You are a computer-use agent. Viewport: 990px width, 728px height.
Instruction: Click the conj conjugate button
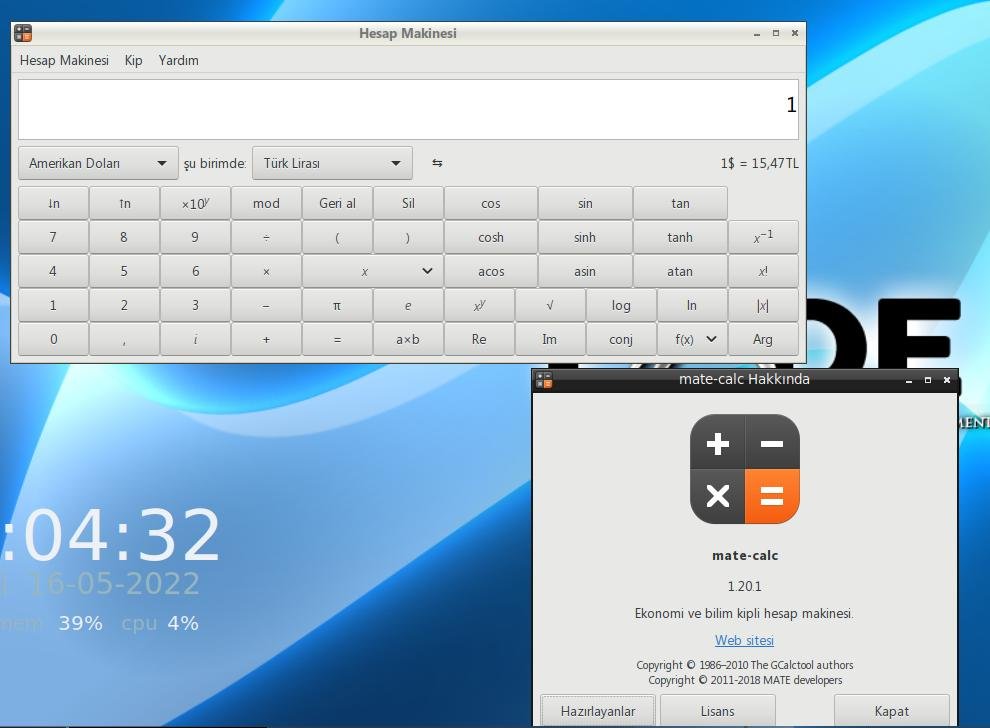point(621,339)
